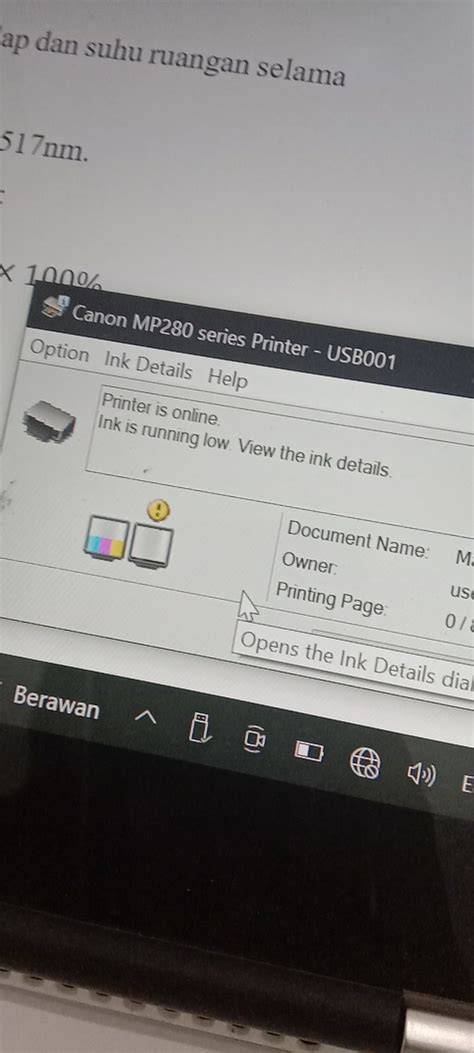474x1053 pixels.
Task: Open the volume speaker tray icon
Action: pos(422,776)
